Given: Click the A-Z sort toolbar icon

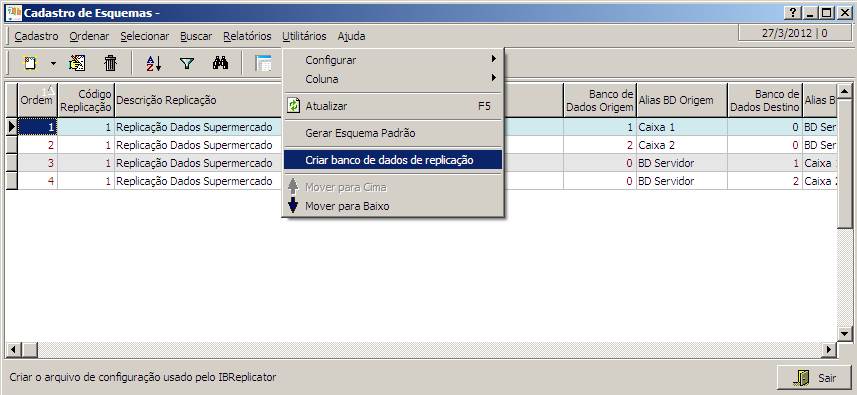Looking at the screenshot, I should click(154, 63).
